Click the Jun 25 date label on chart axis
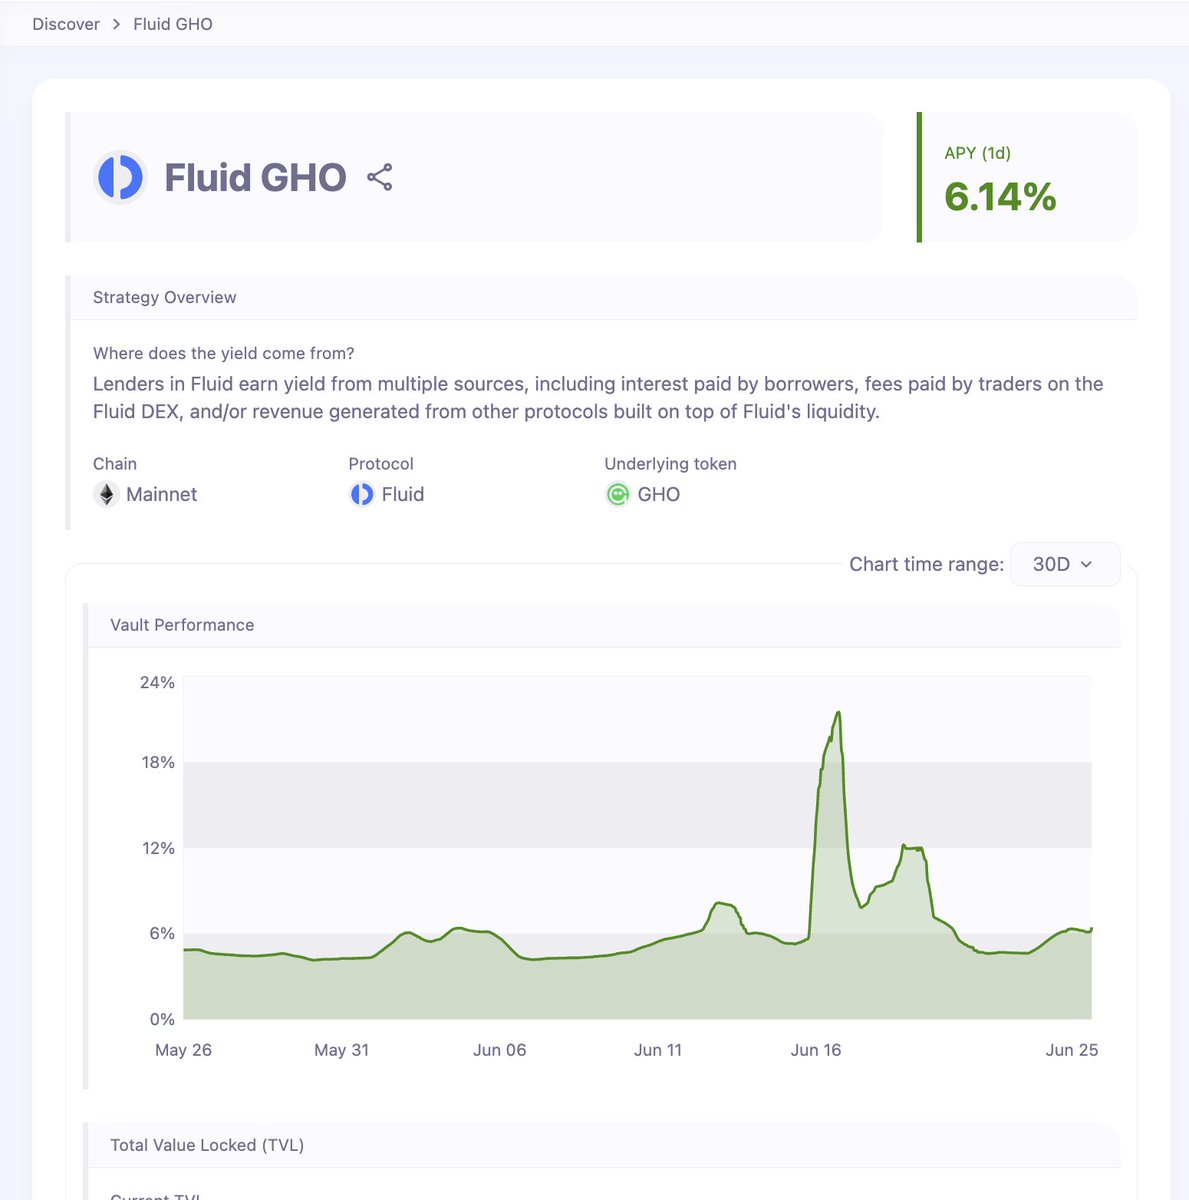 pos(1072,1050)
